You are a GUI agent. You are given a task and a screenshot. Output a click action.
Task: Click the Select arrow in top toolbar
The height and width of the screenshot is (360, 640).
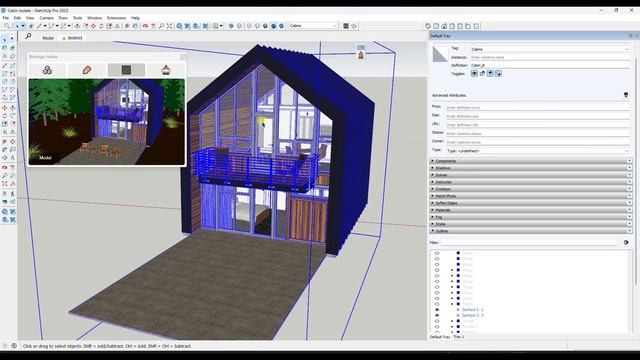[17, 26]
